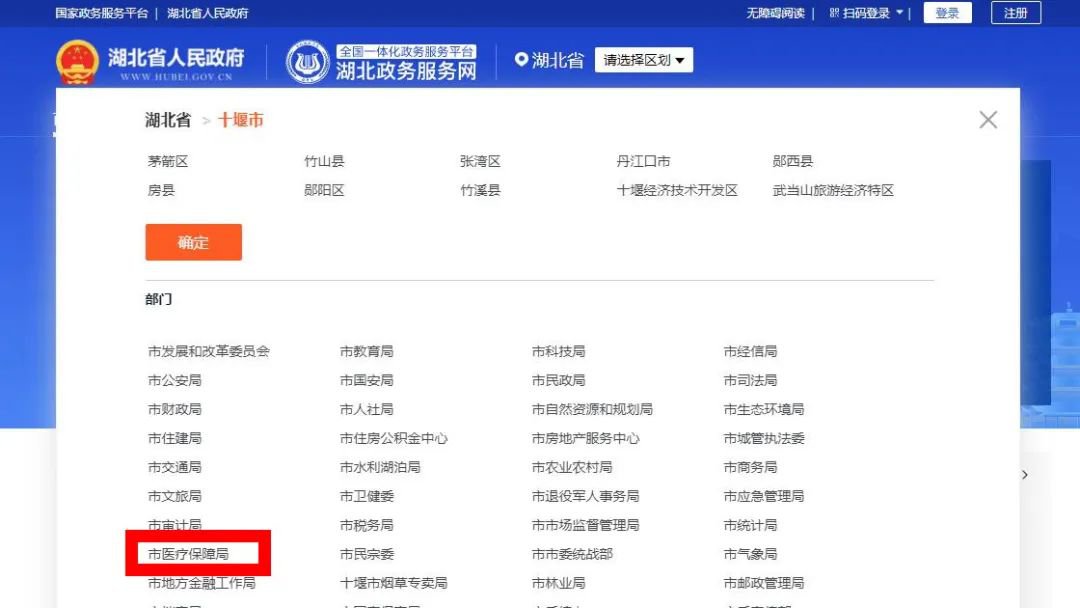This screenshot has width=1080, height=608.
Task: Choose department 市民宗委
Action: point(366,554)
